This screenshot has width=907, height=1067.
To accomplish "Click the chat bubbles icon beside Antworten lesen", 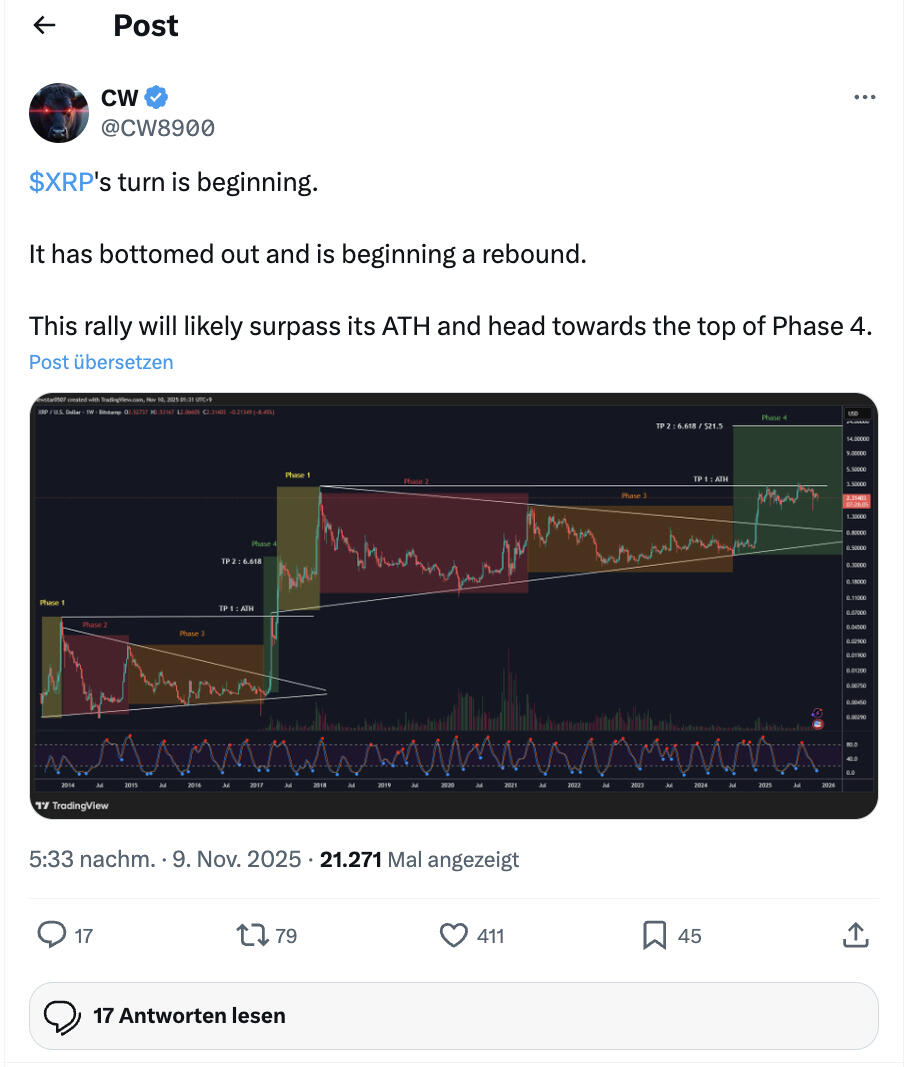I will pos(63,1016).
